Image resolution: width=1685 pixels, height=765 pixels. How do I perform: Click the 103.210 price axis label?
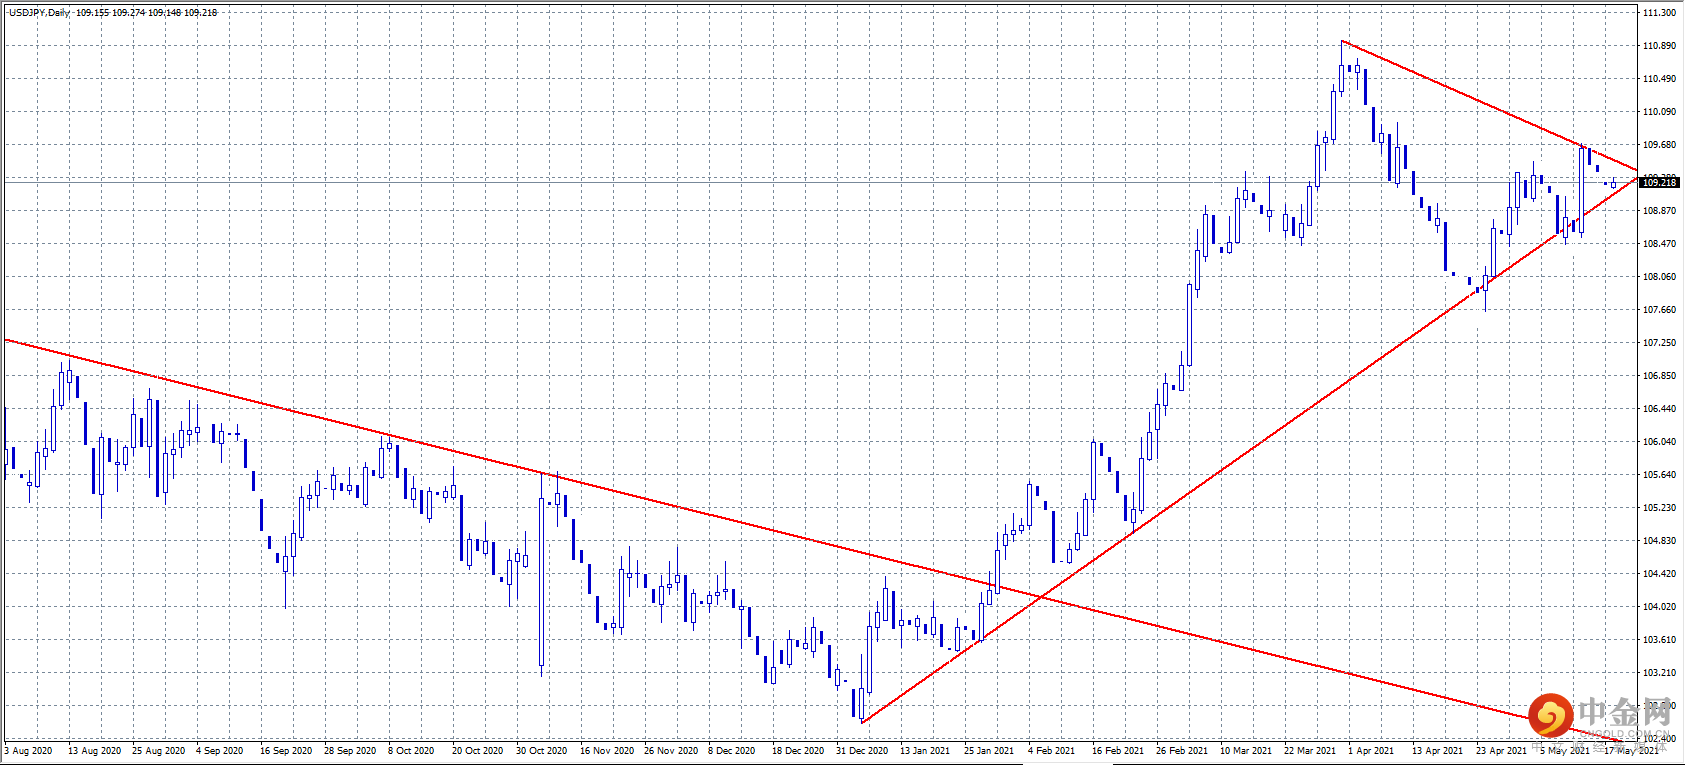[x=1660, y=673]
